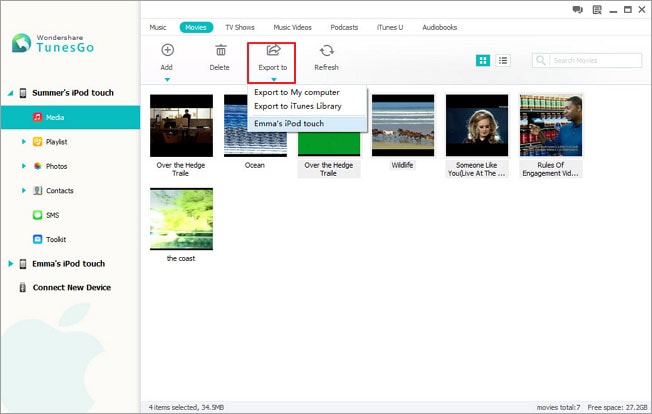Click the search magnifier icon
The height and width of the screenshot is (414, 652).
(x=541, y=61)
